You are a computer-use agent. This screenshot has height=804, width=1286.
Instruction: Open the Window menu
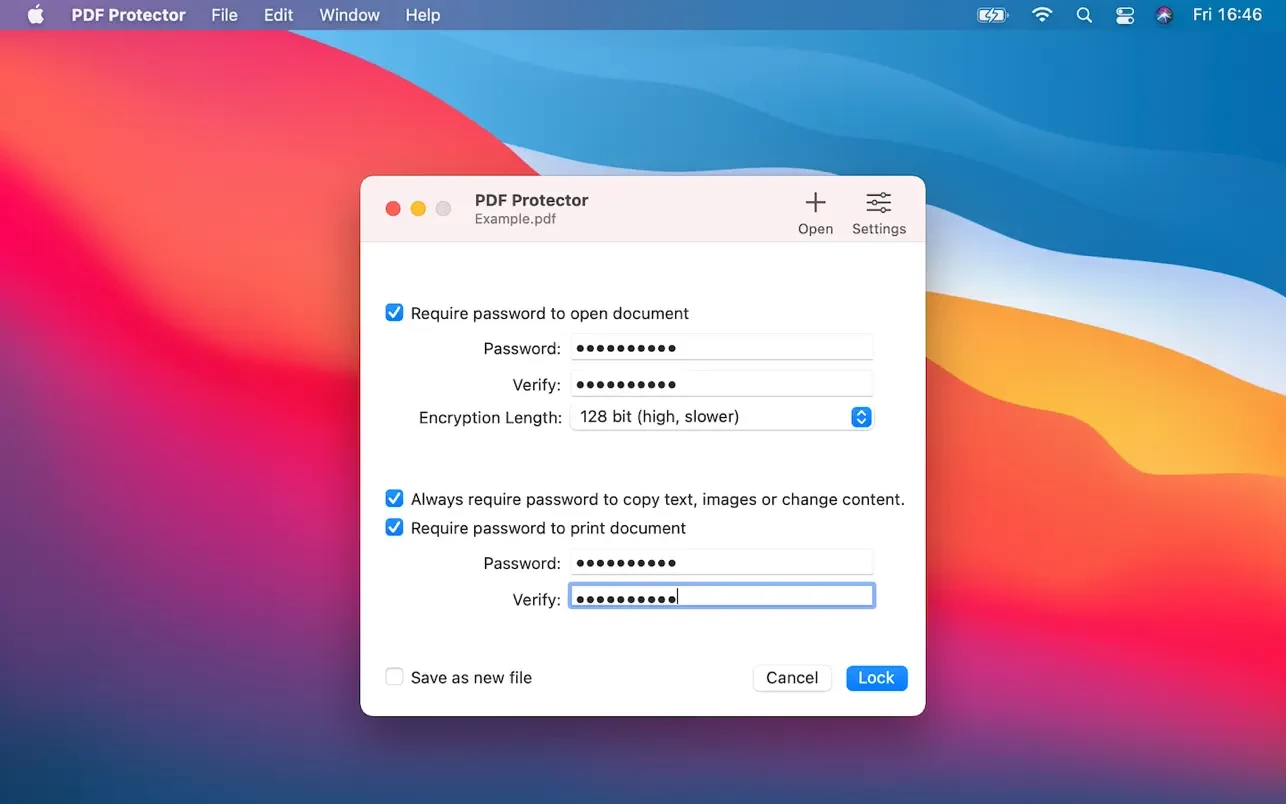[349, 15]
